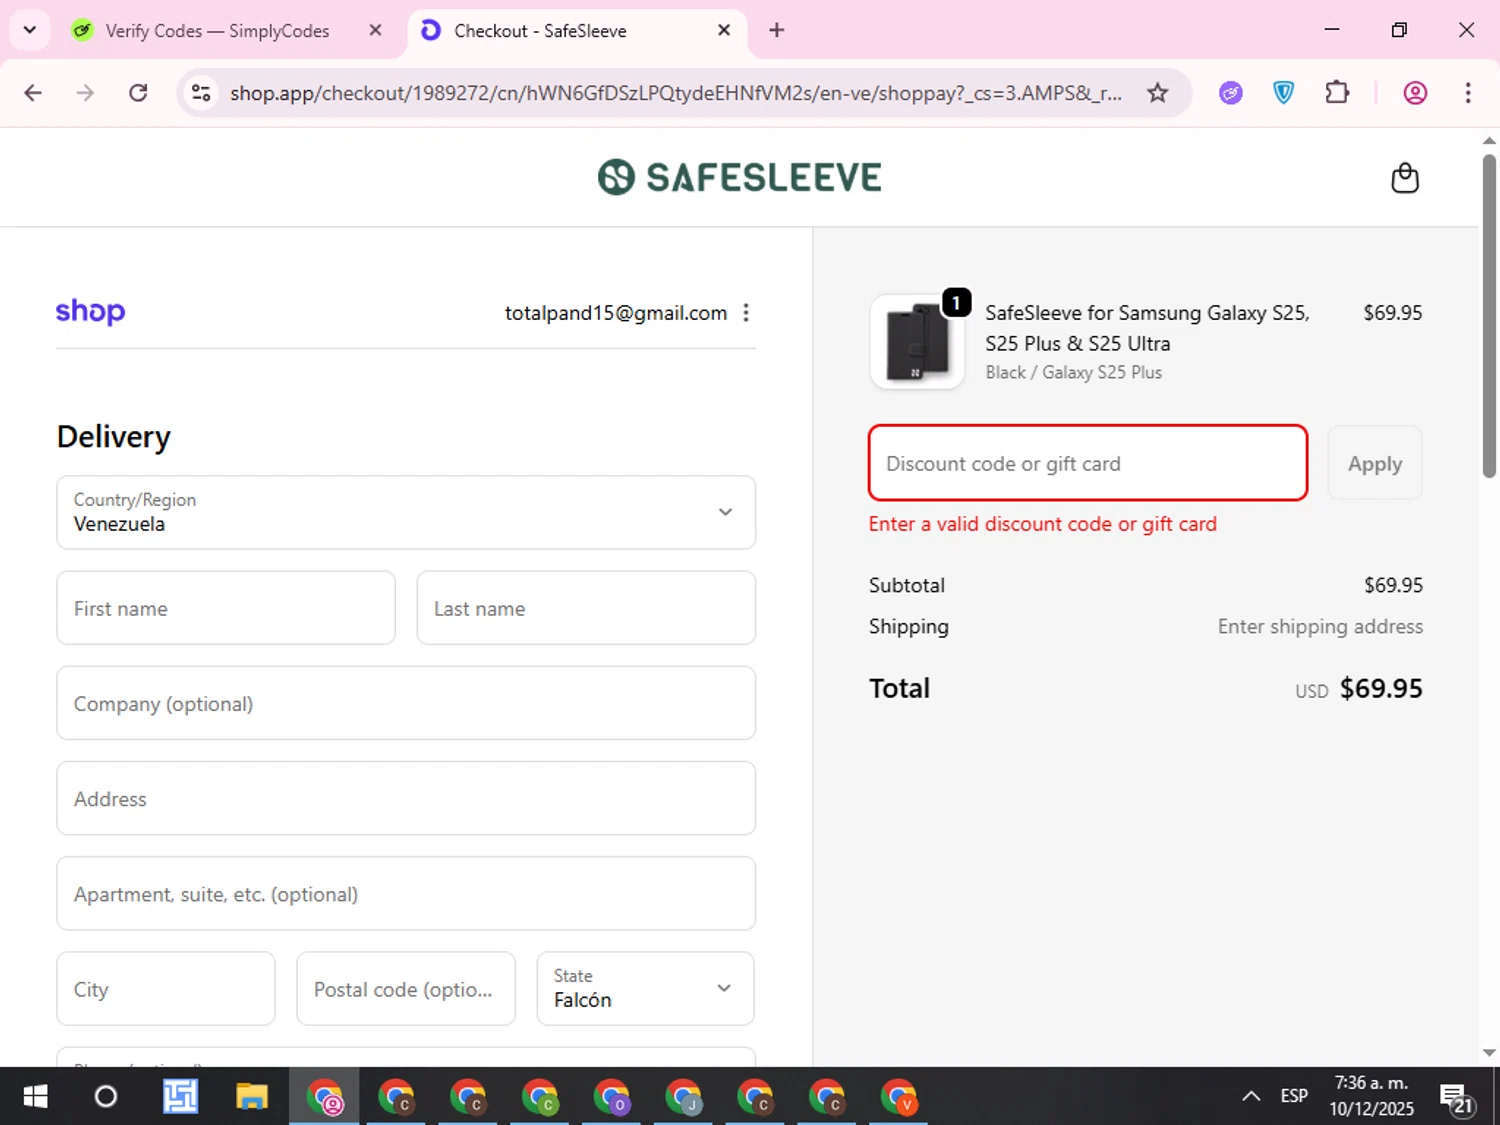Open a new browser tab

(777, 30)
